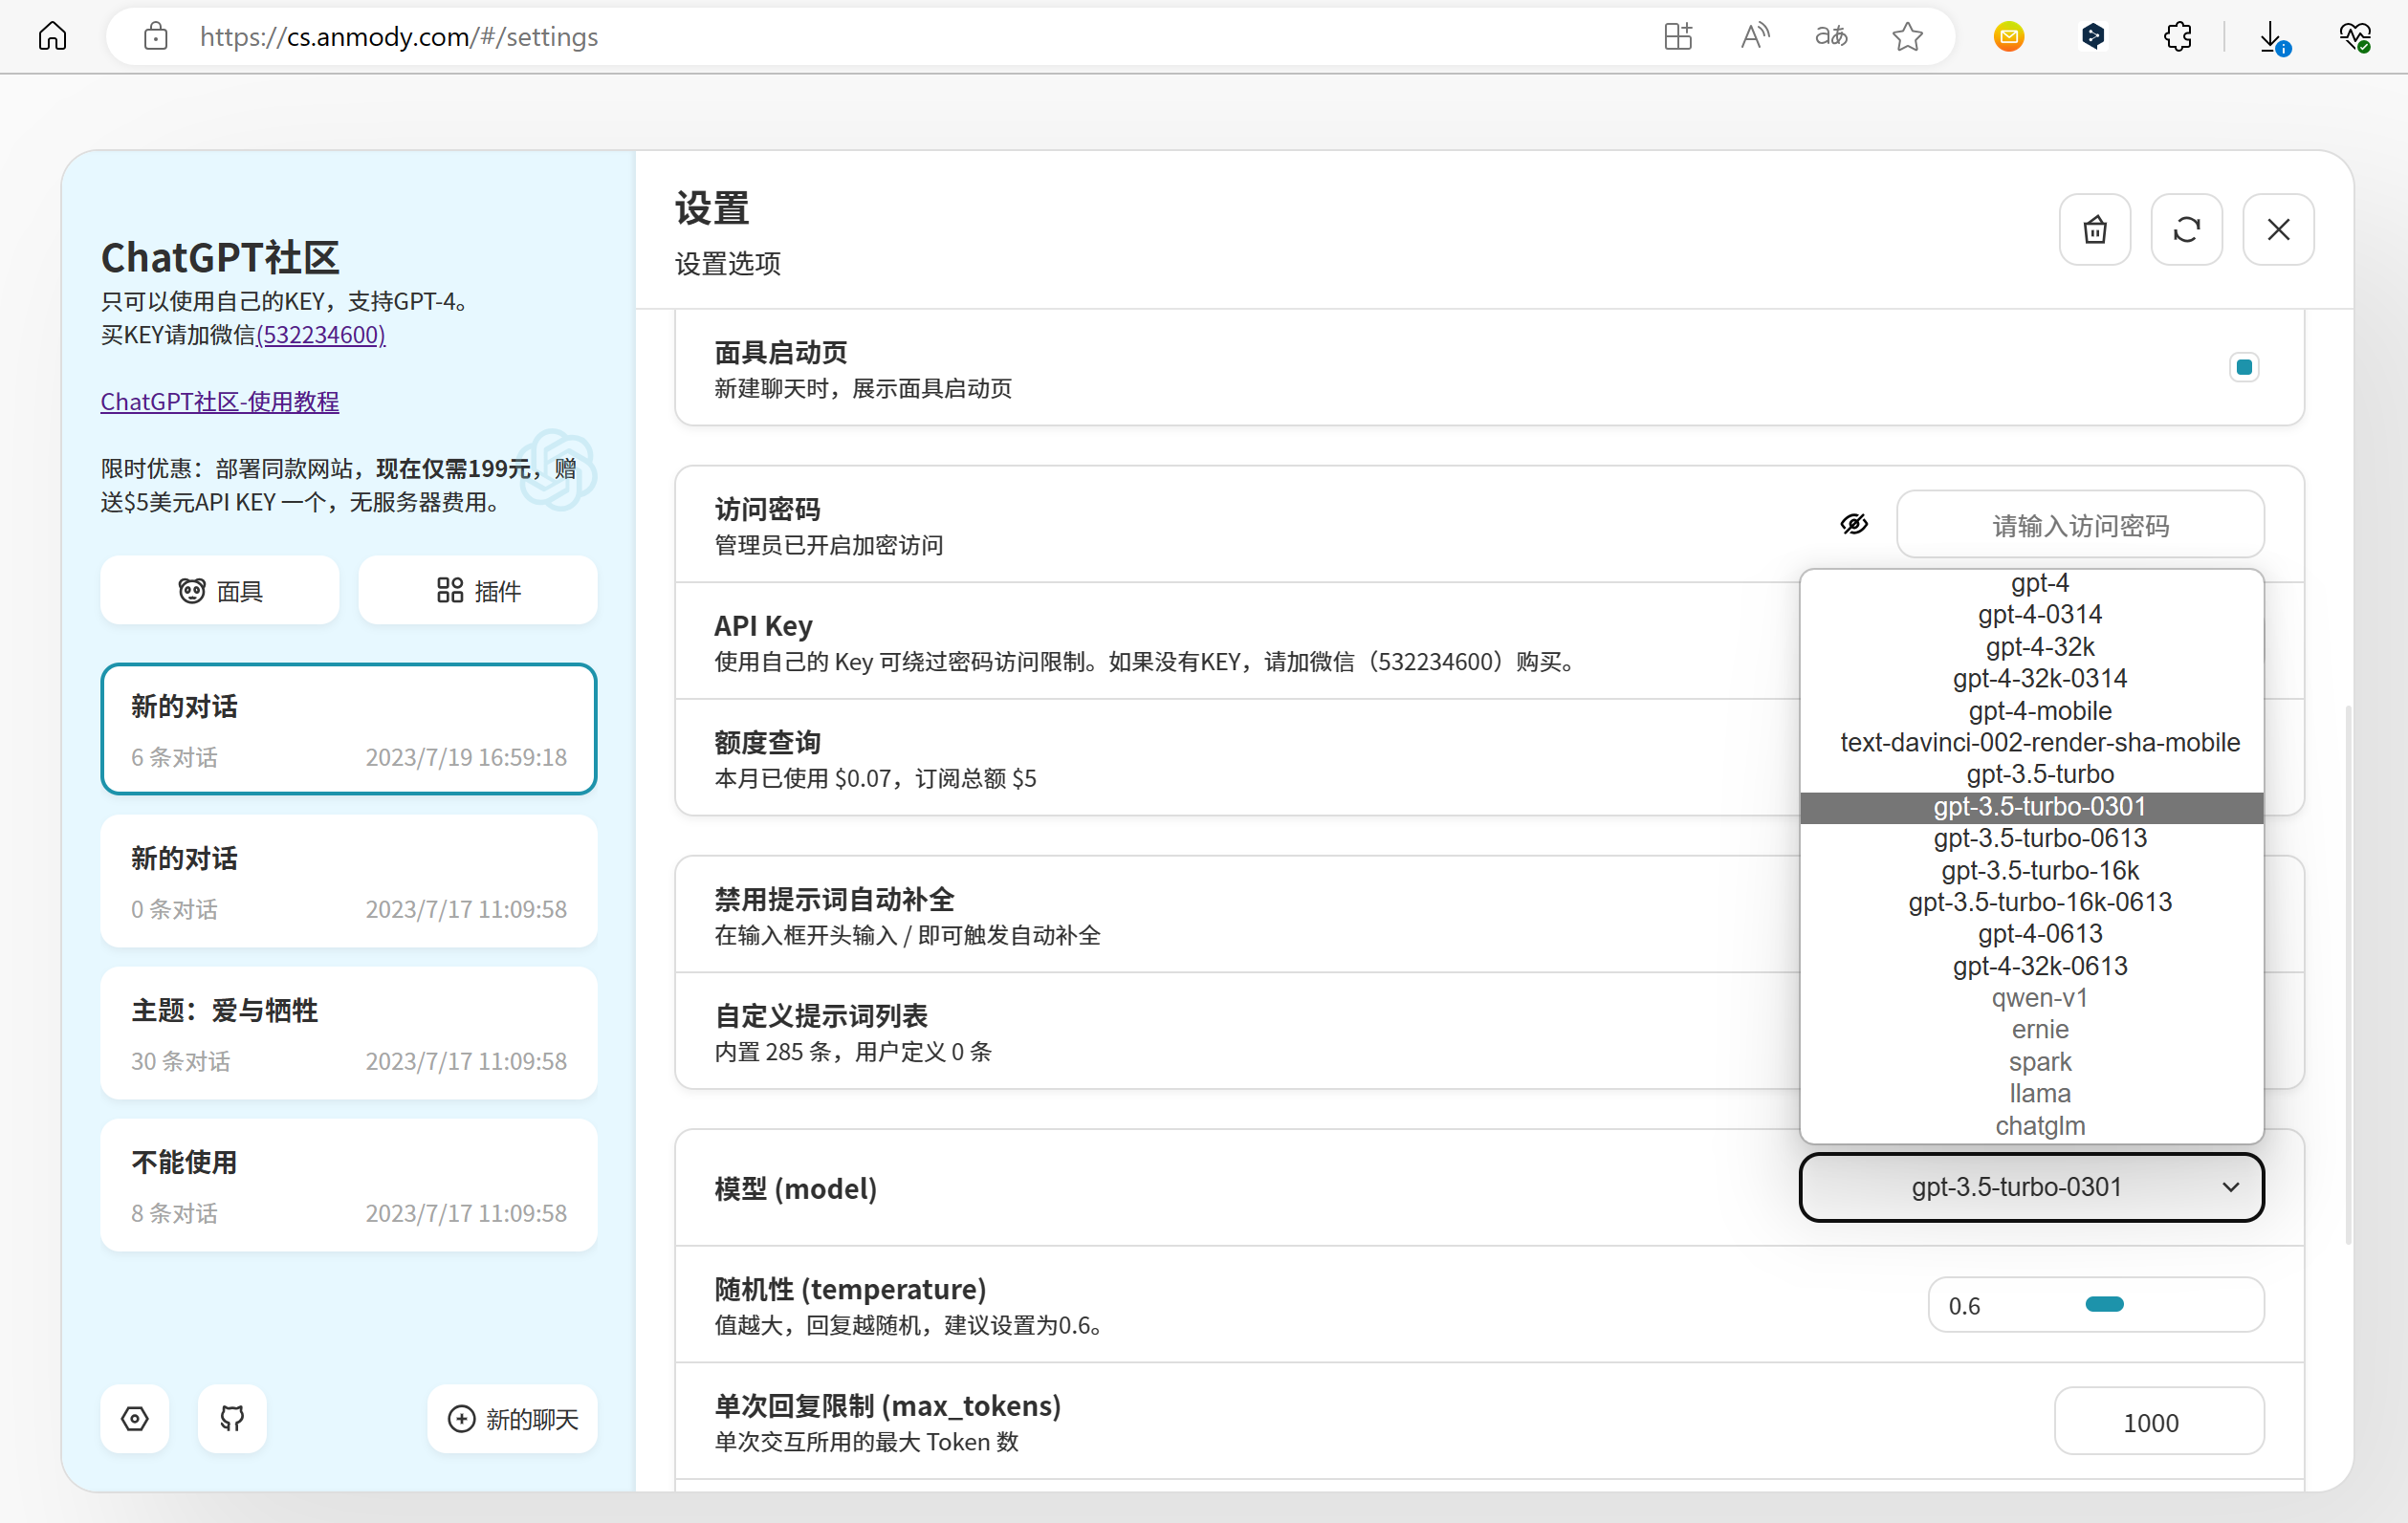Open browser essentials heart icon
Viewport: 2408px width, 1523px height.
coord(2354,37)
